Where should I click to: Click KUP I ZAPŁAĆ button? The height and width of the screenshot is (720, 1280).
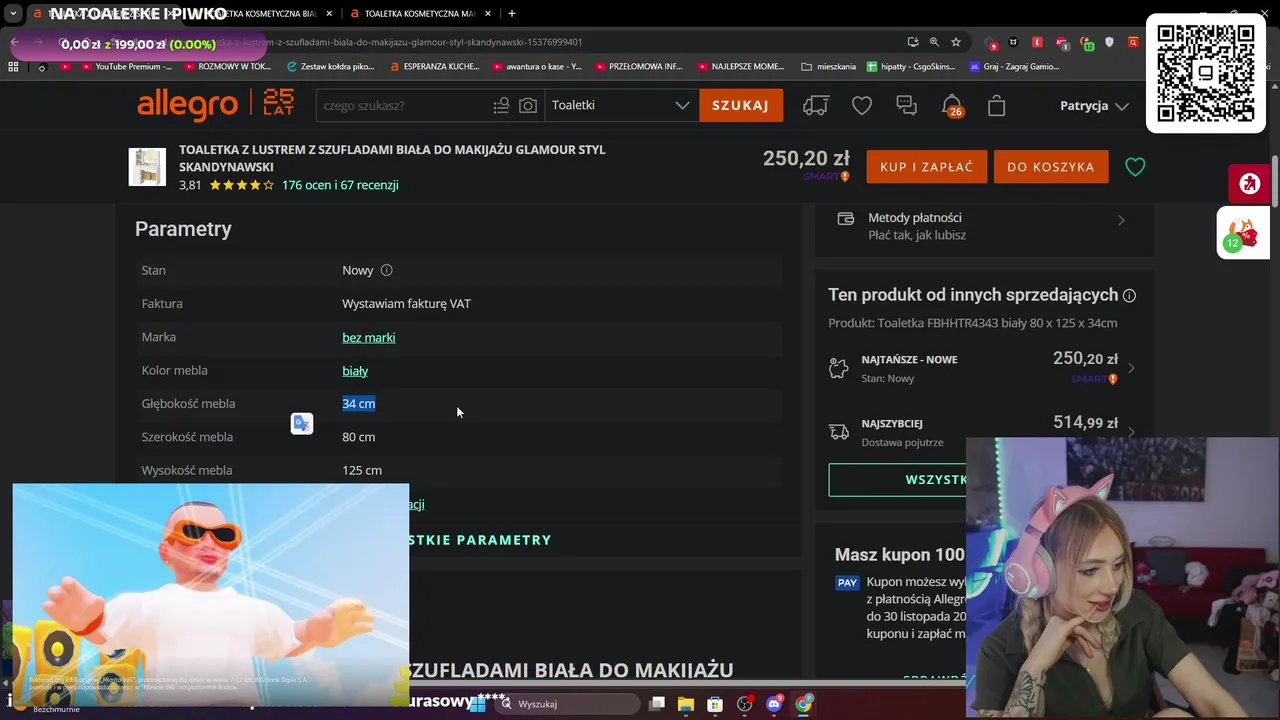[927, 167]
